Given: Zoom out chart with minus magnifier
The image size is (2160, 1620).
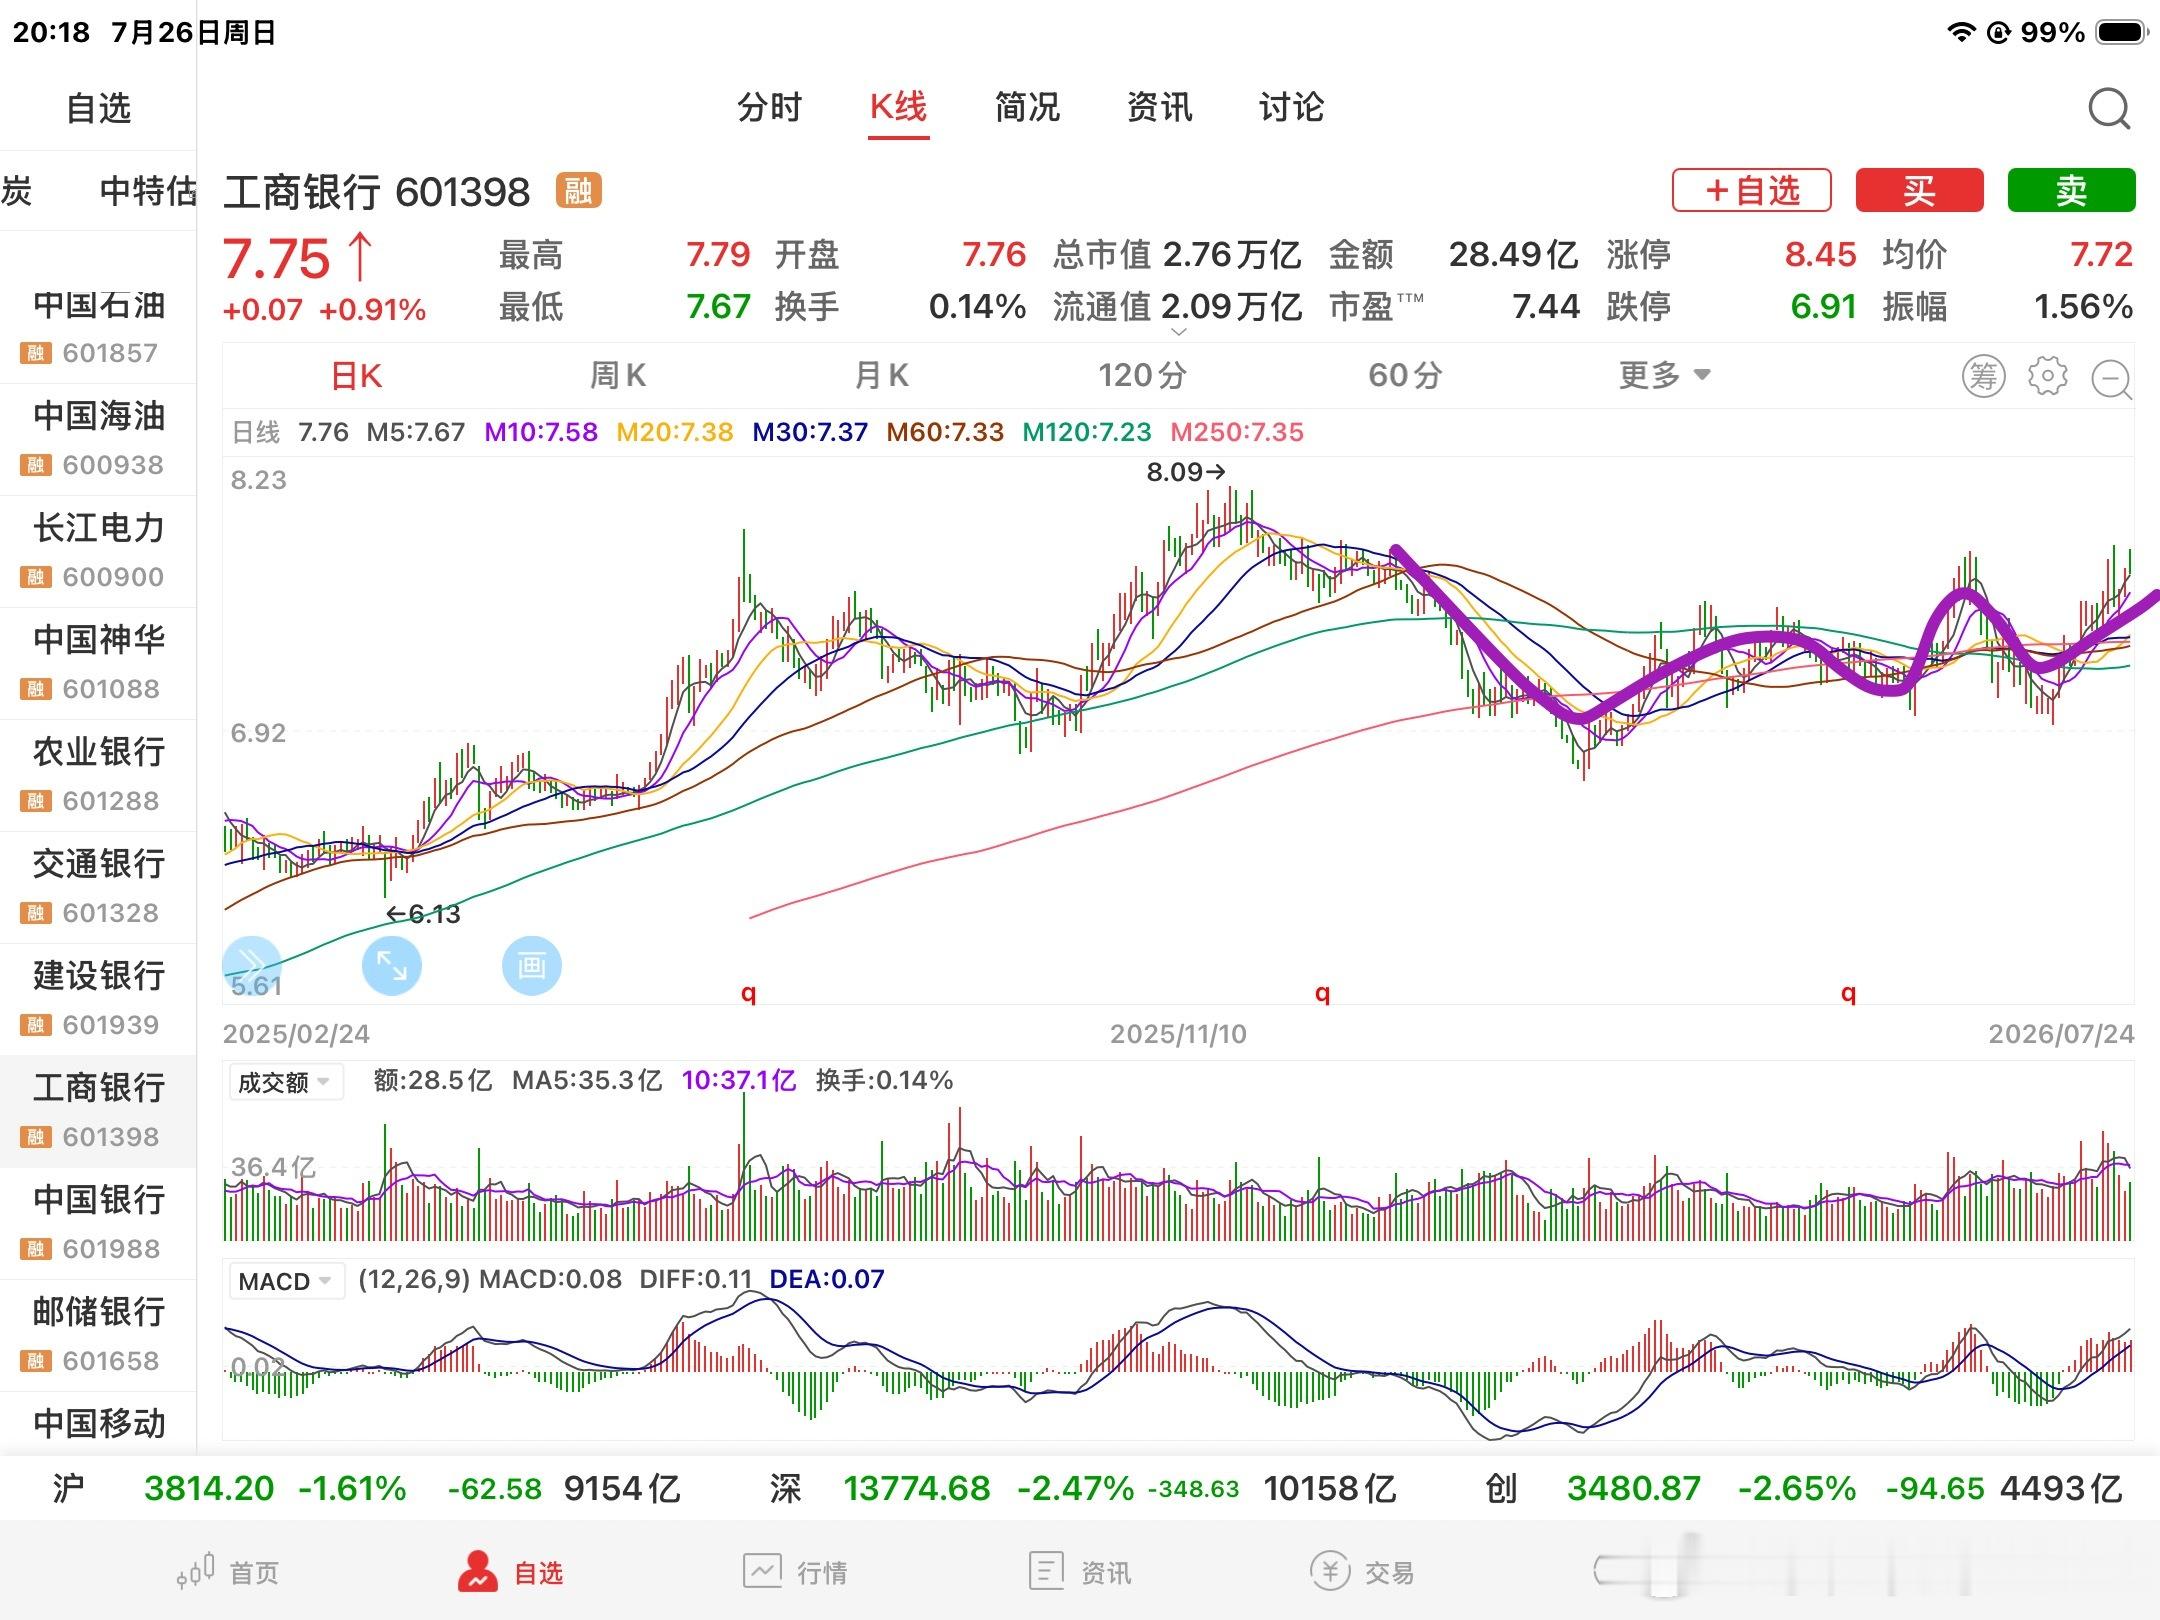Looking at the screenshot, I should (2111, 378).
